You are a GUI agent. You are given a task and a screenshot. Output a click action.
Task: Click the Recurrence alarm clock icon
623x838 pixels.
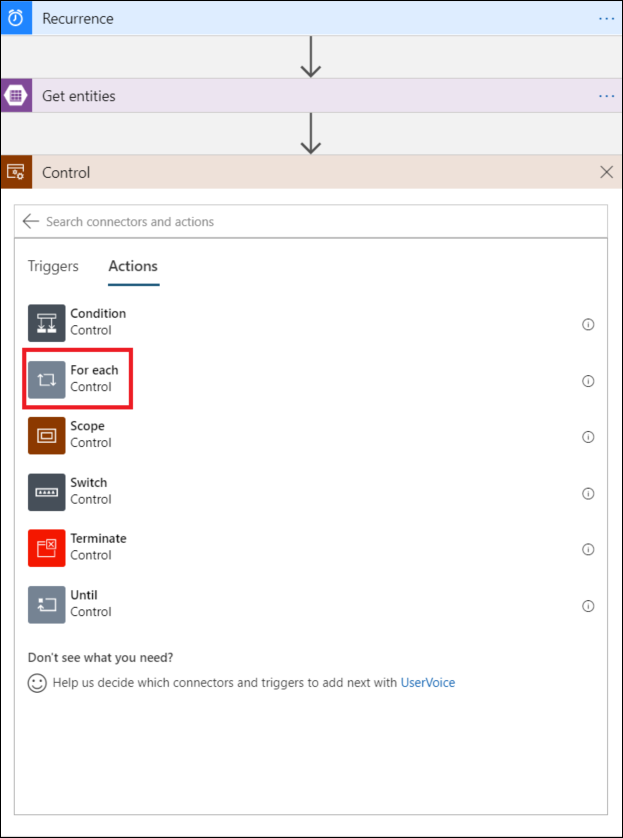click(x=16, y=18)
